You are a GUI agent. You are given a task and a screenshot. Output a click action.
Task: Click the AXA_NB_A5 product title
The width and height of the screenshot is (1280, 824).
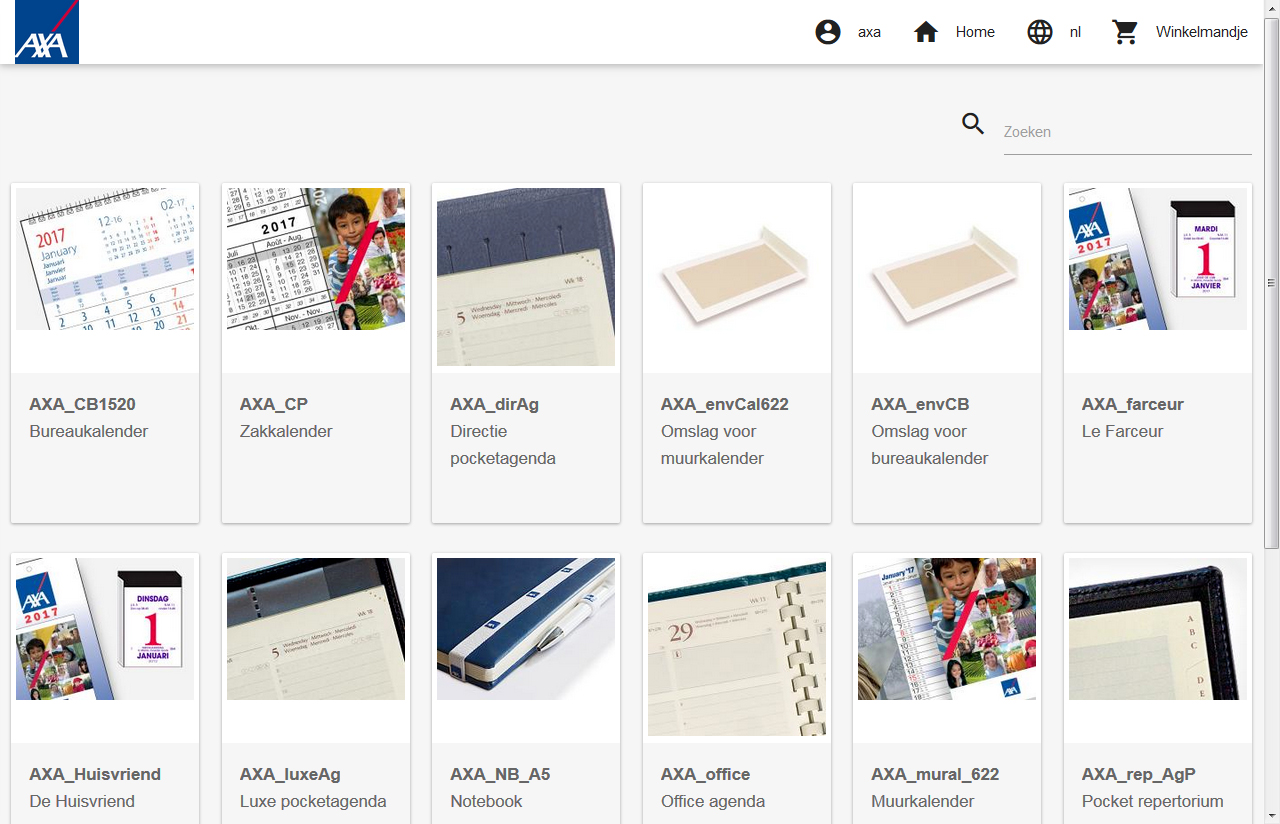(x=500, y=774)
